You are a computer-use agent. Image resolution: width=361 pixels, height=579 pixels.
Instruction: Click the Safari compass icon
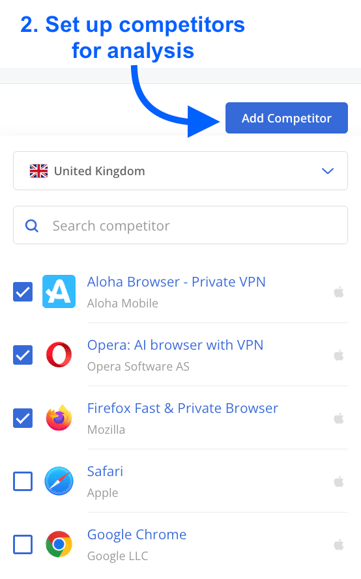59,481
